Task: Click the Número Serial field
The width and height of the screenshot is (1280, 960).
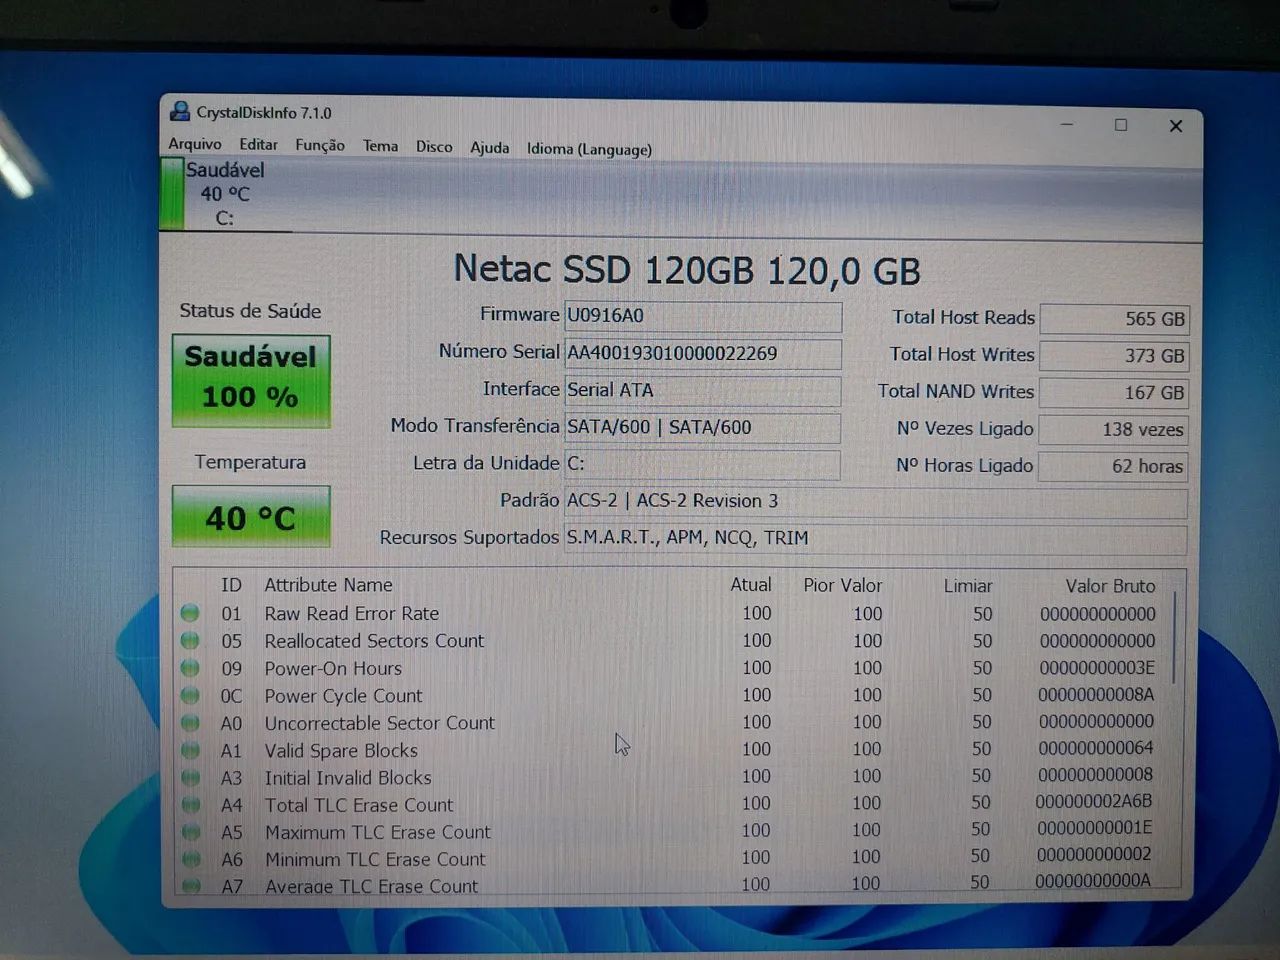Action: pos(703,353)
